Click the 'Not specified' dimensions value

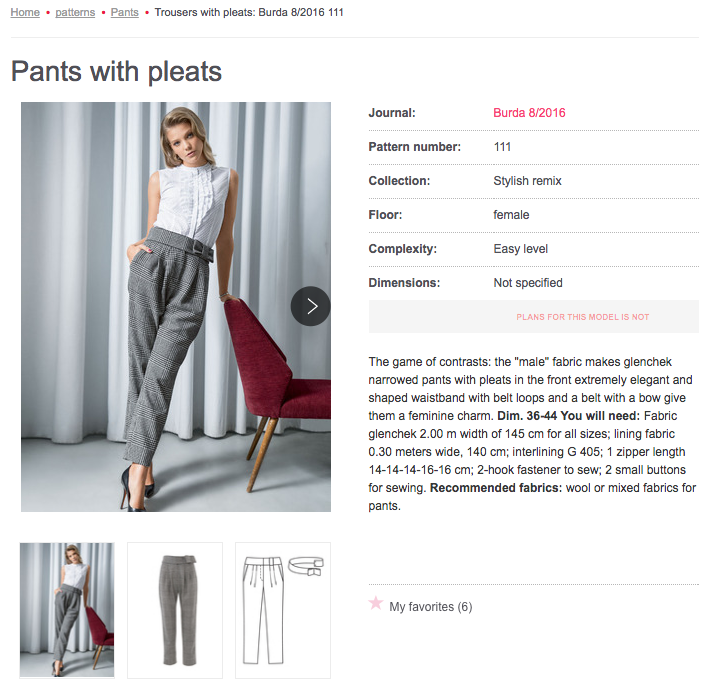[x=528, y=283]
